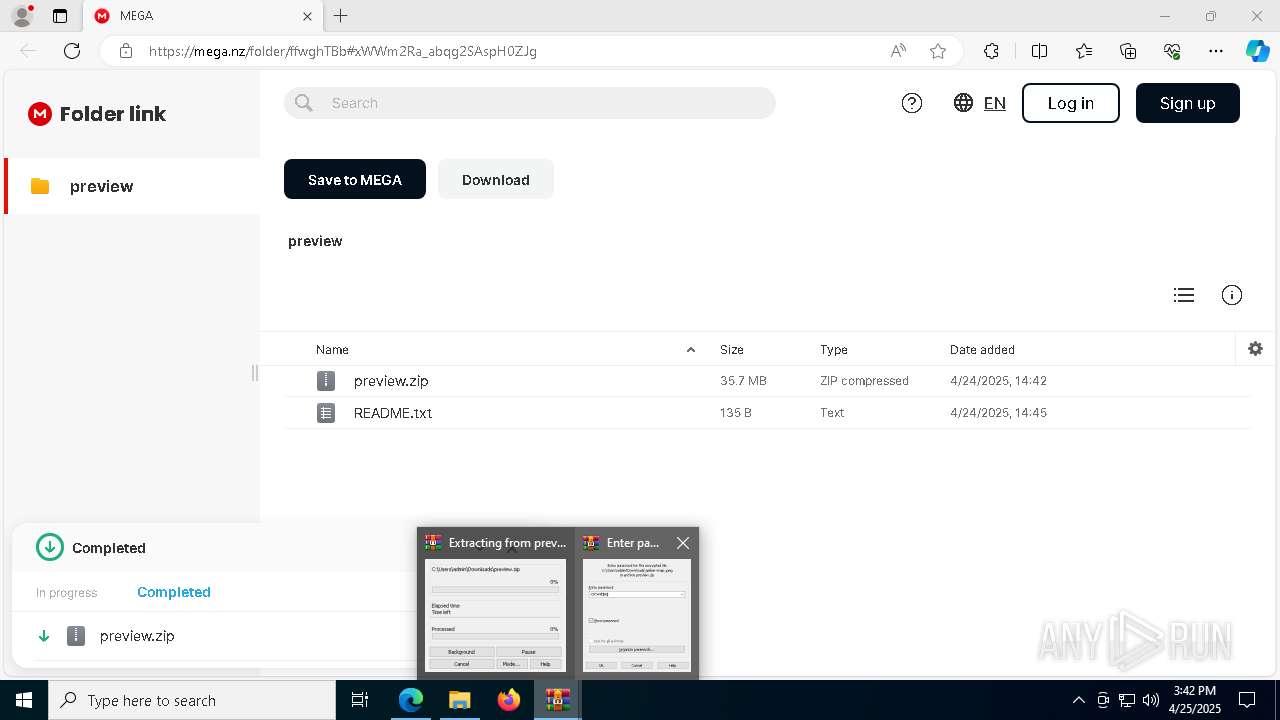Open Copilot sidebar icon
The height and width of the screenshot is (720, 1280).
tap(1257, 51)
